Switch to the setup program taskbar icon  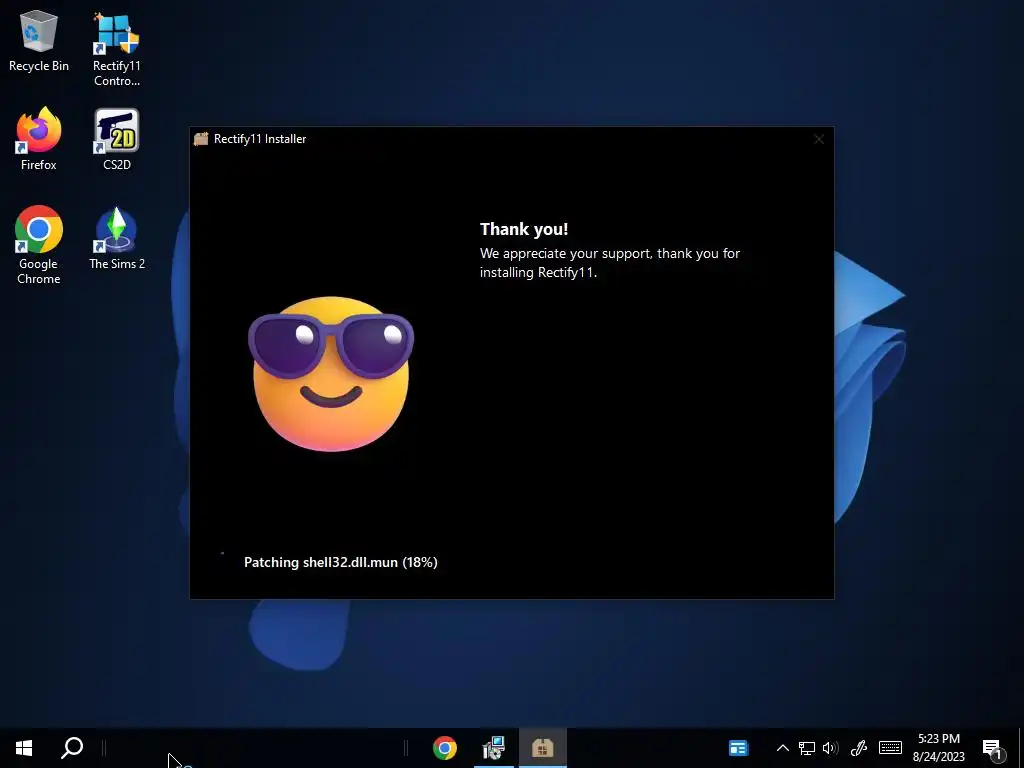[x=494, y=748]
